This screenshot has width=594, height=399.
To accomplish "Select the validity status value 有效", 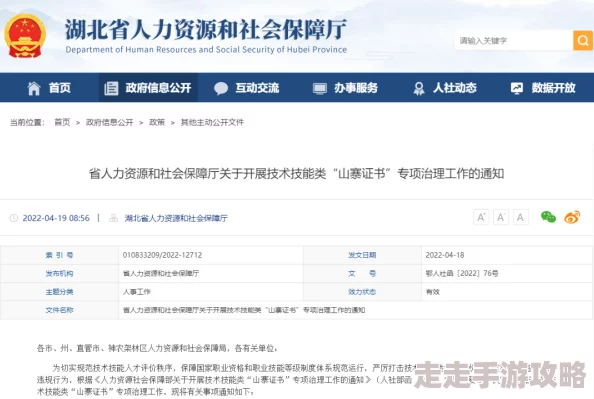I will (x=433, y=292).
